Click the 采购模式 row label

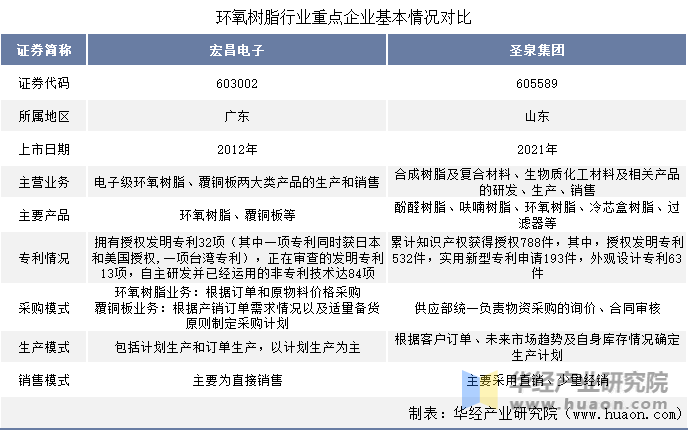point(44,308)
